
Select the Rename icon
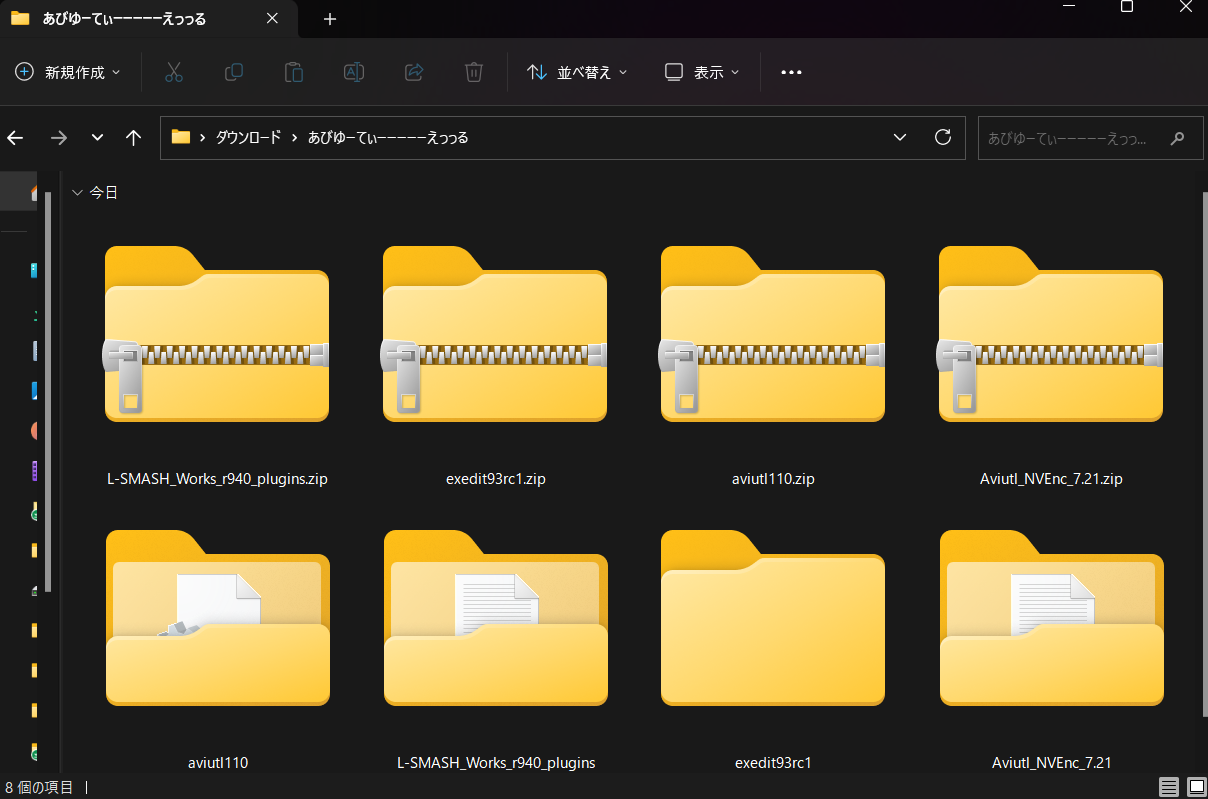[353, 71]
